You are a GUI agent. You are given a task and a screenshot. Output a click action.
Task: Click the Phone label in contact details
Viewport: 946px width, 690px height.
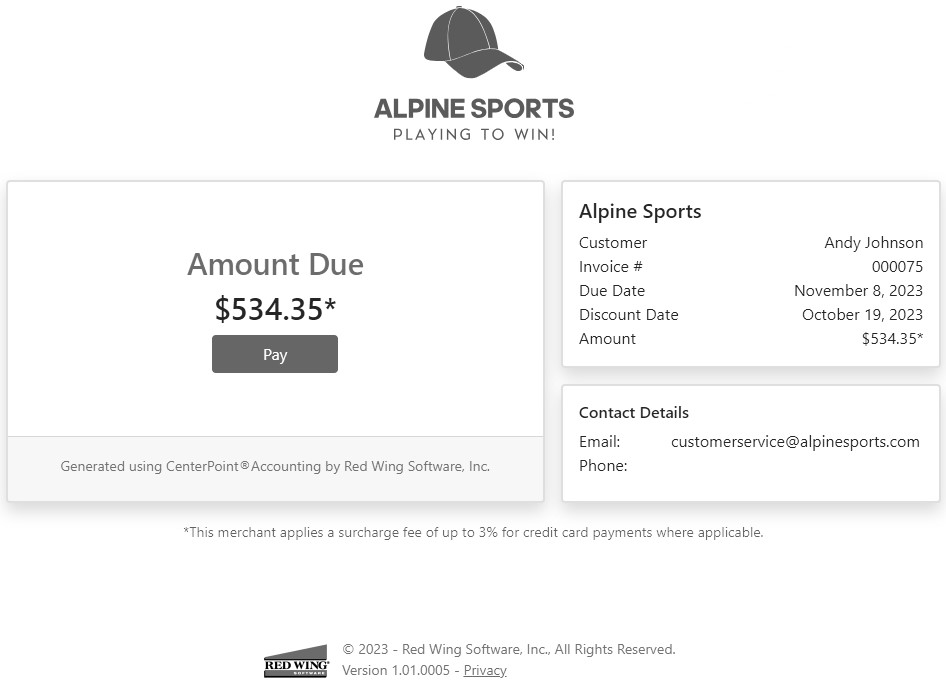tap(603, 465)
